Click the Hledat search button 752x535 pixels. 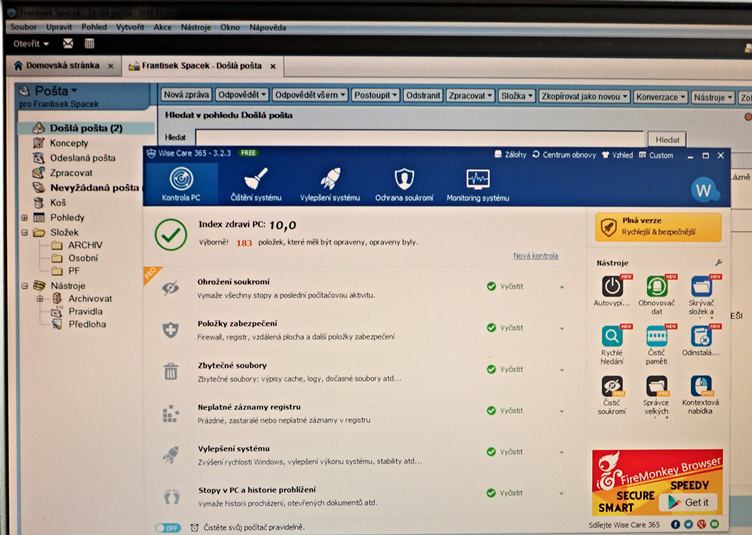point(667,140)
